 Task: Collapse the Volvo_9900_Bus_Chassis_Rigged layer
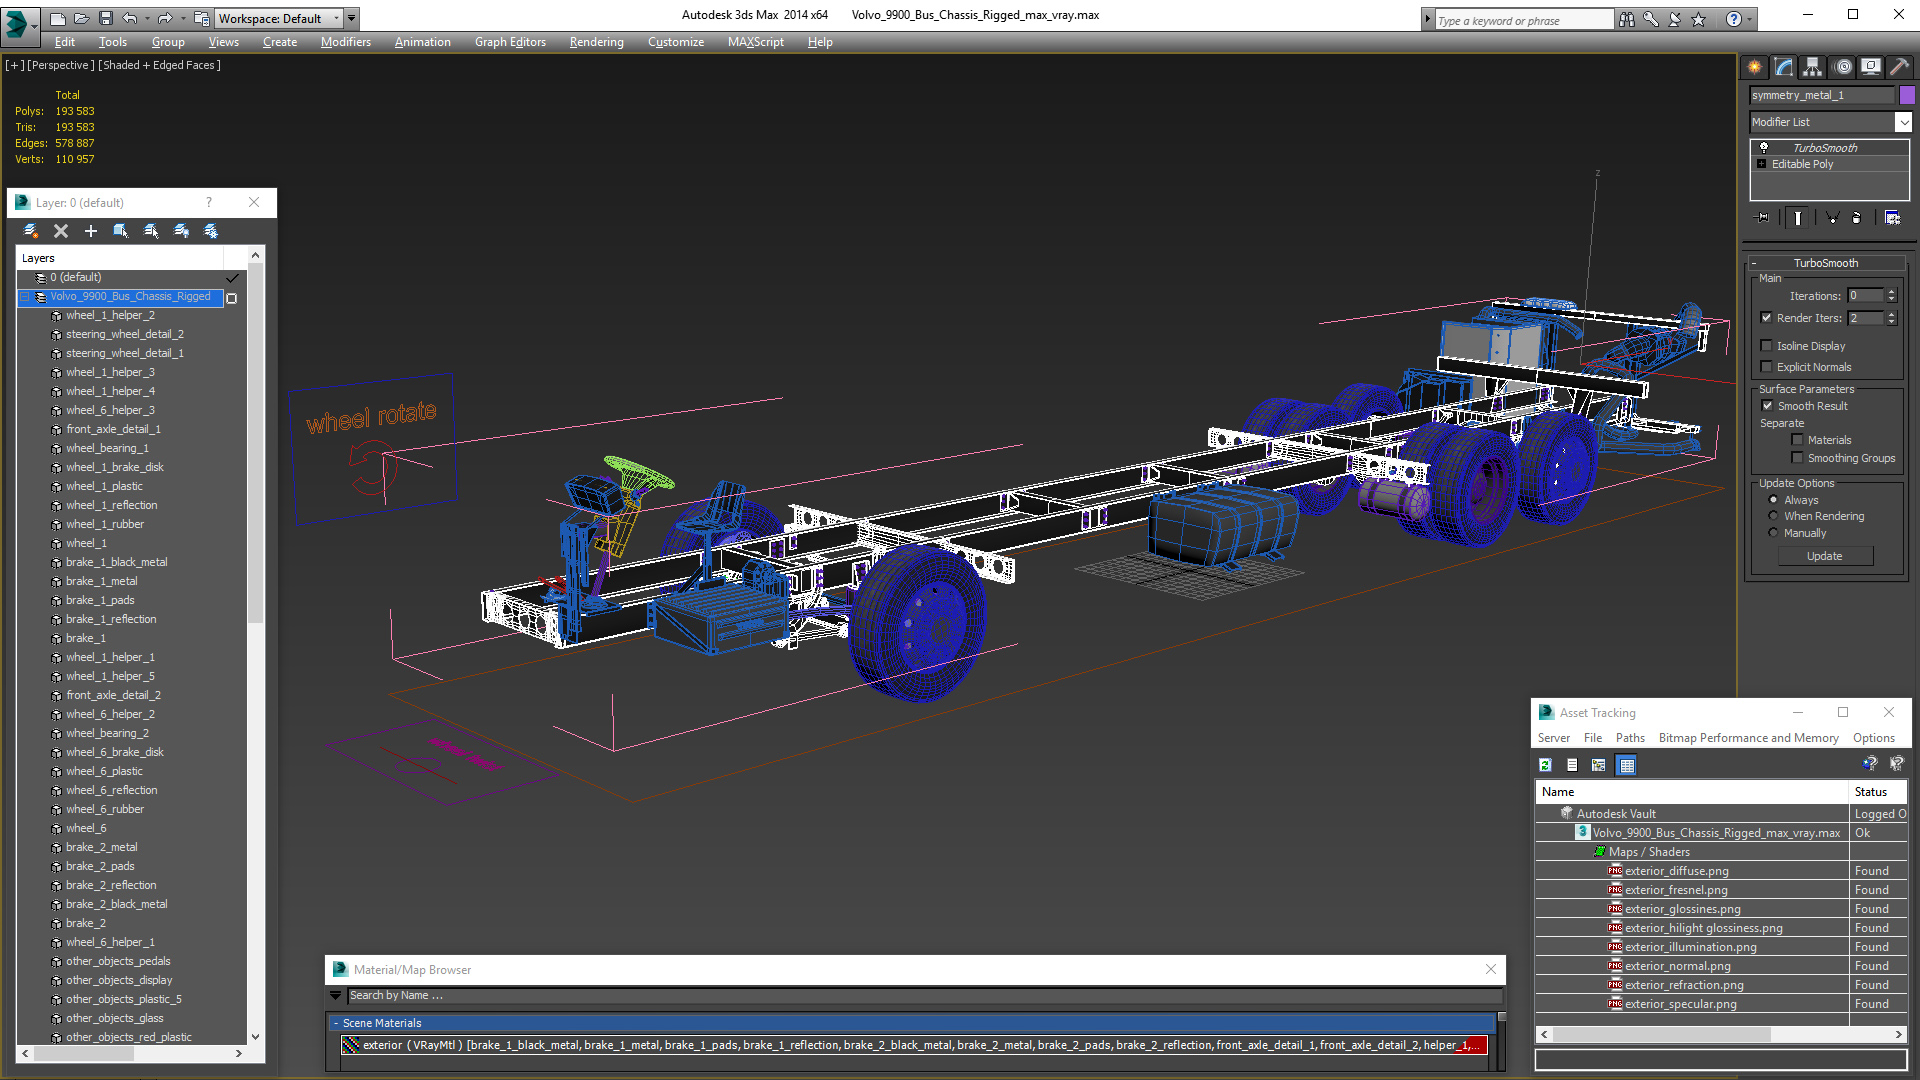click(x=24, y=297)
